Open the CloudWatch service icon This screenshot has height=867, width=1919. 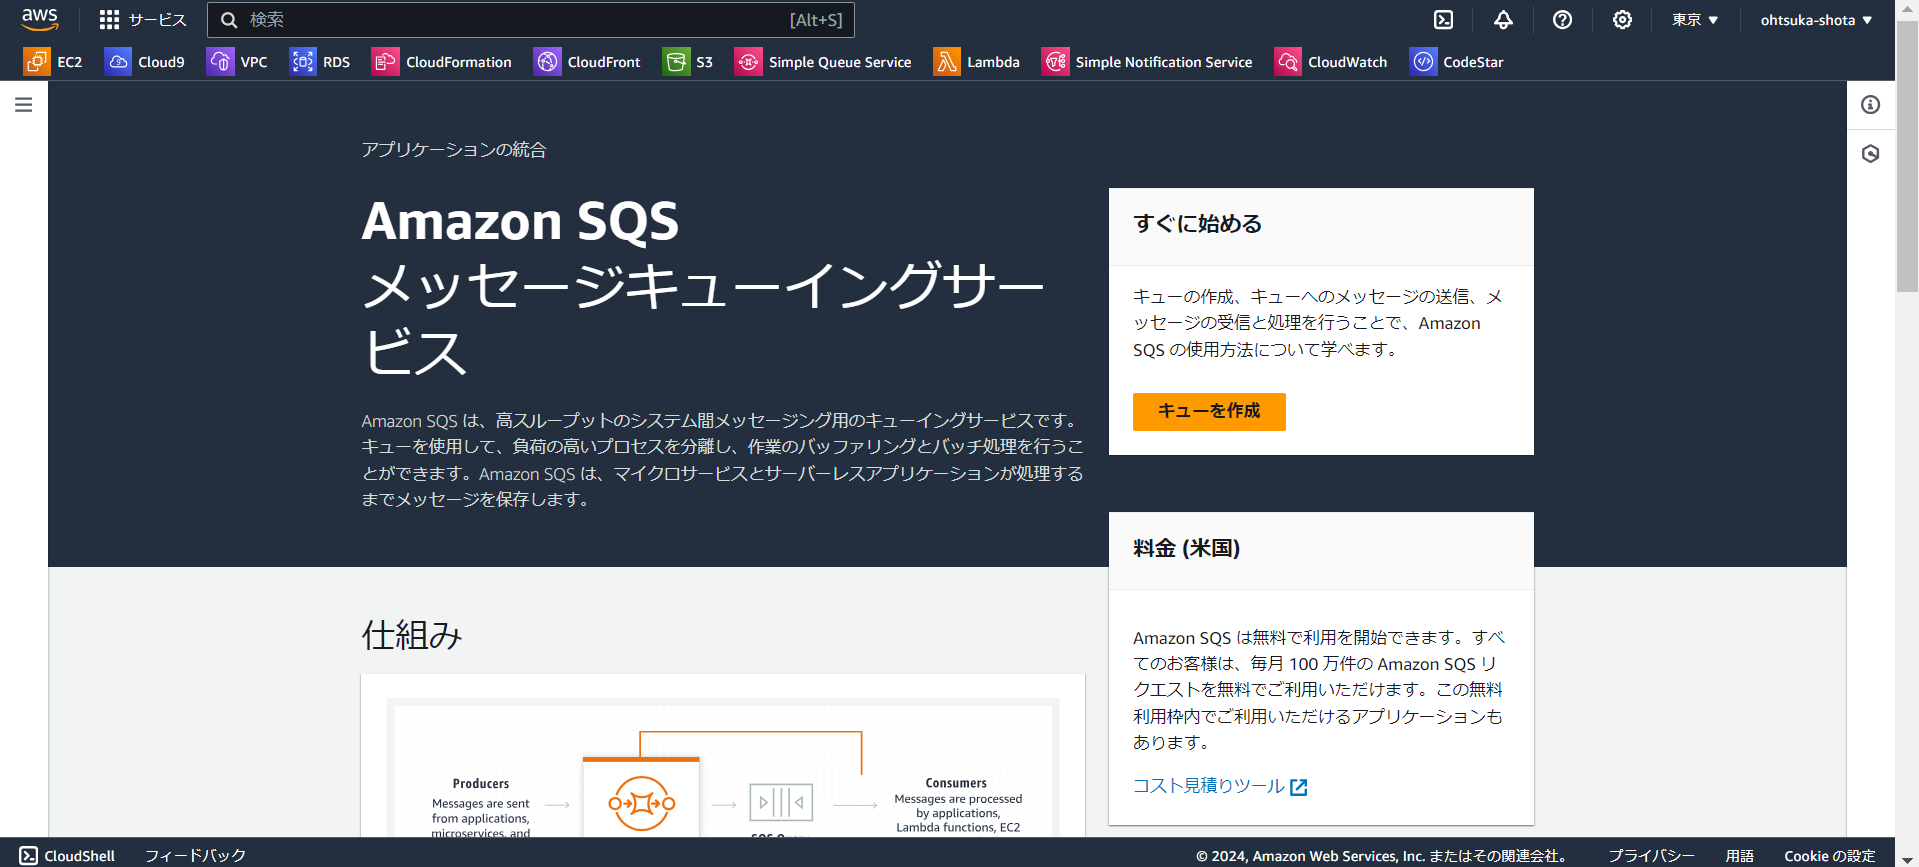click(x=1288, y=62)
